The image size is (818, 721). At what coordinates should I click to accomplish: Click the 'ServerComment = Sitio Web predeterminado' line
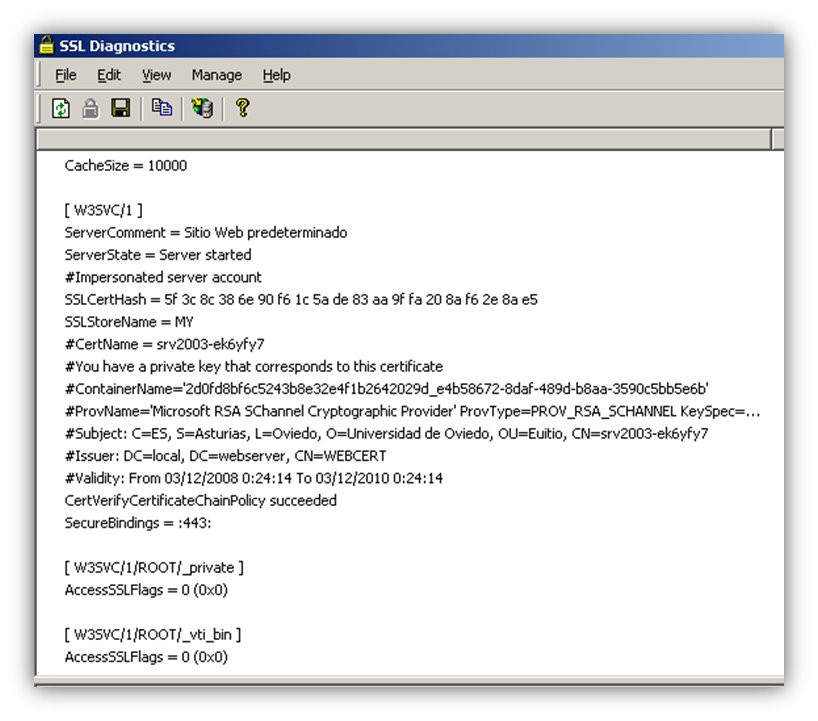pos(206,233)
